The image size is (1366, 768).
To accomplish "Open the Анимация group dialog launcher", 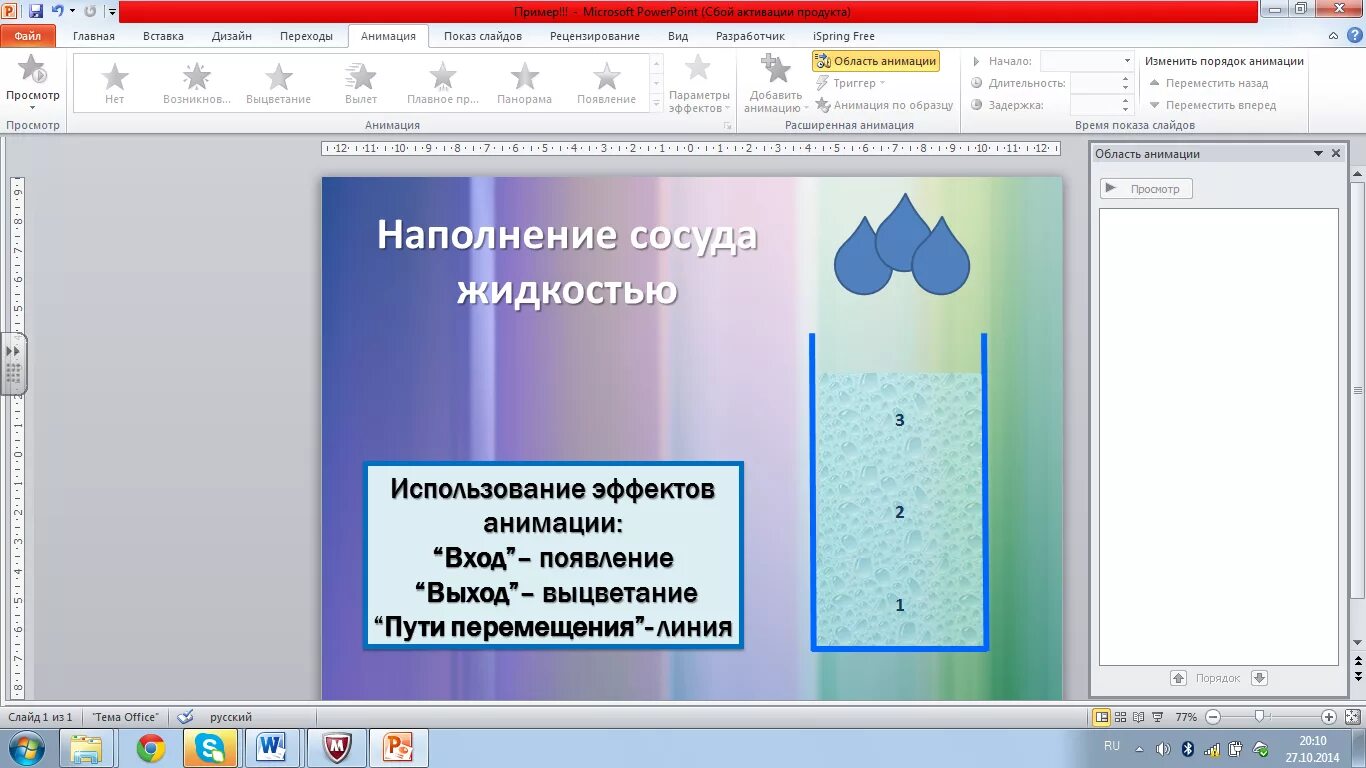I will pyautogui.click(x=728, y=126).
